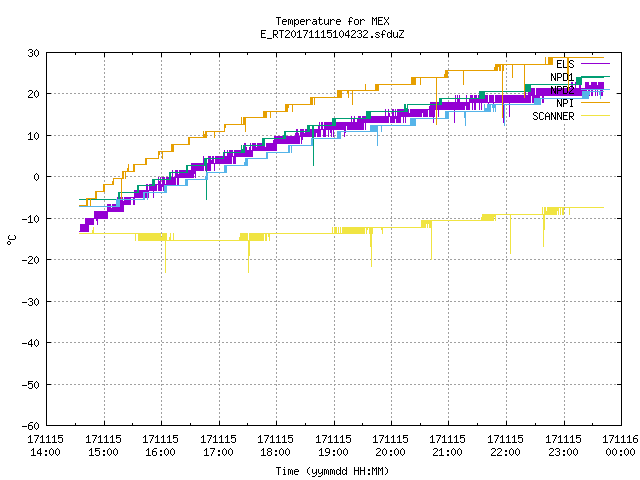
Task: Click the y-axis label '-20'
Action: tap(31, 260)
